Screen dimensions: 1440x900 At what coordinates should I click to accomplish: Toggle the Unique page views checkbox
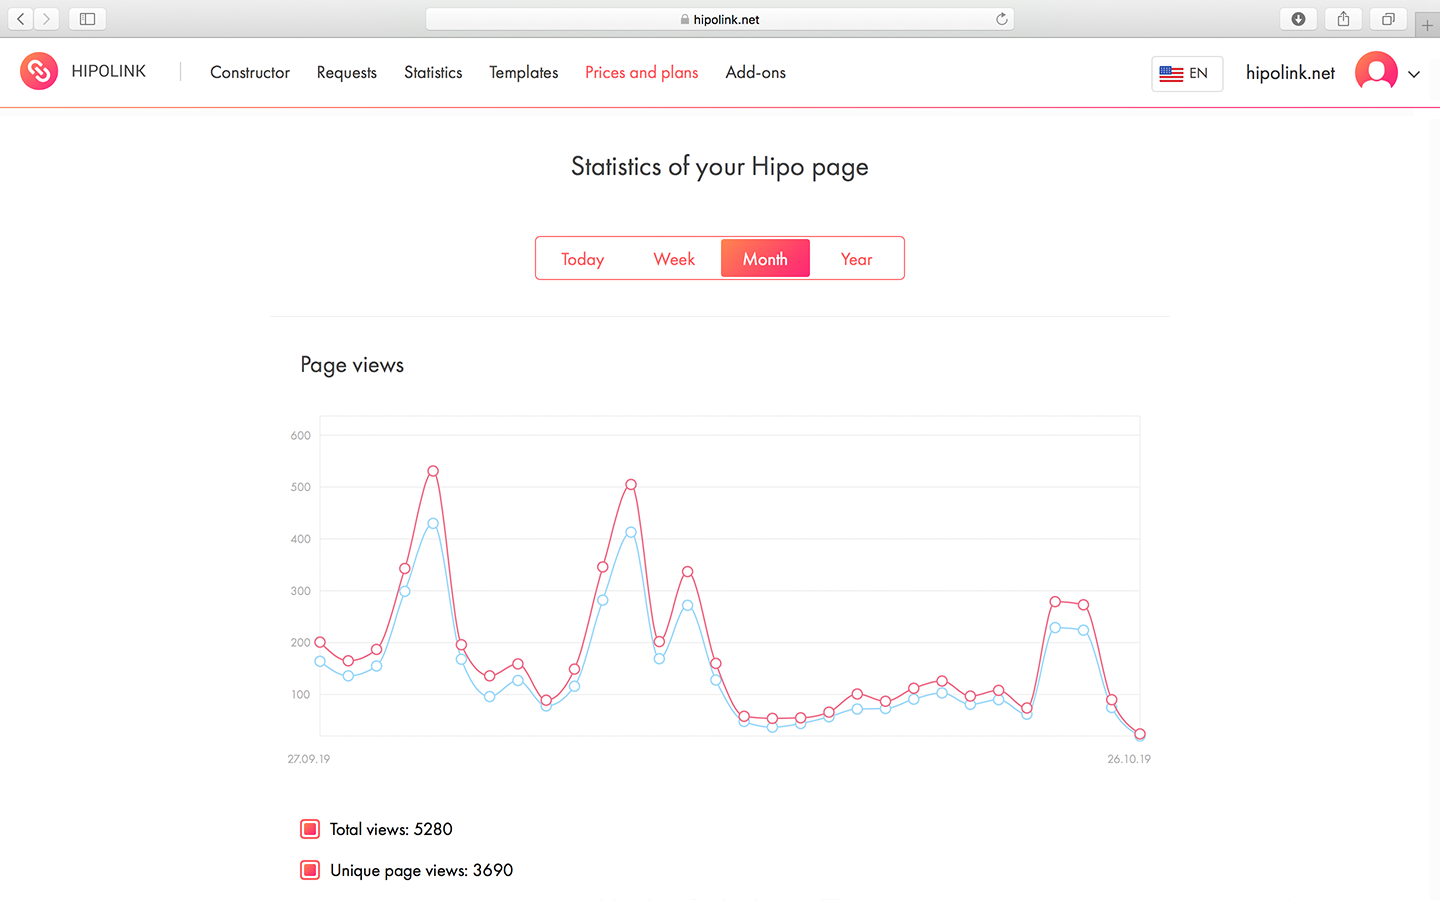310,870
